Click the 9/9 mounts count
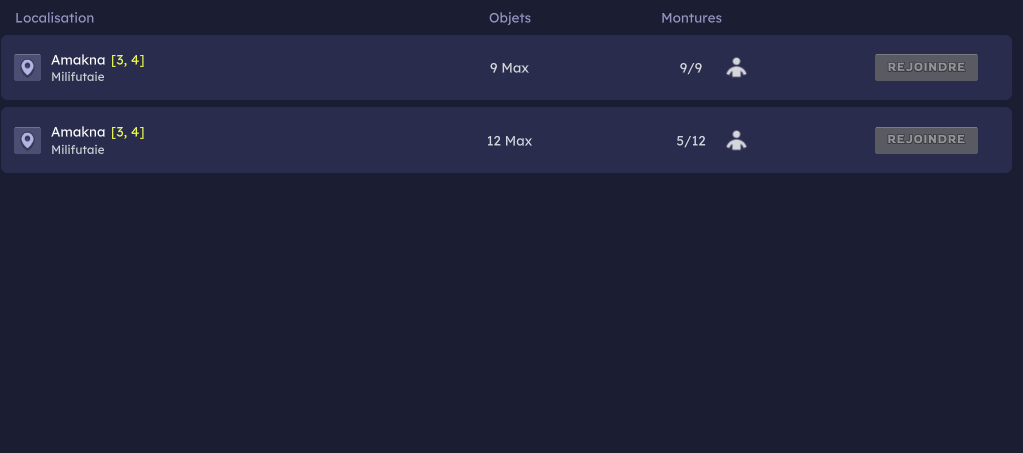Viewport: 1023px width, 453px height. coord(691,68)
